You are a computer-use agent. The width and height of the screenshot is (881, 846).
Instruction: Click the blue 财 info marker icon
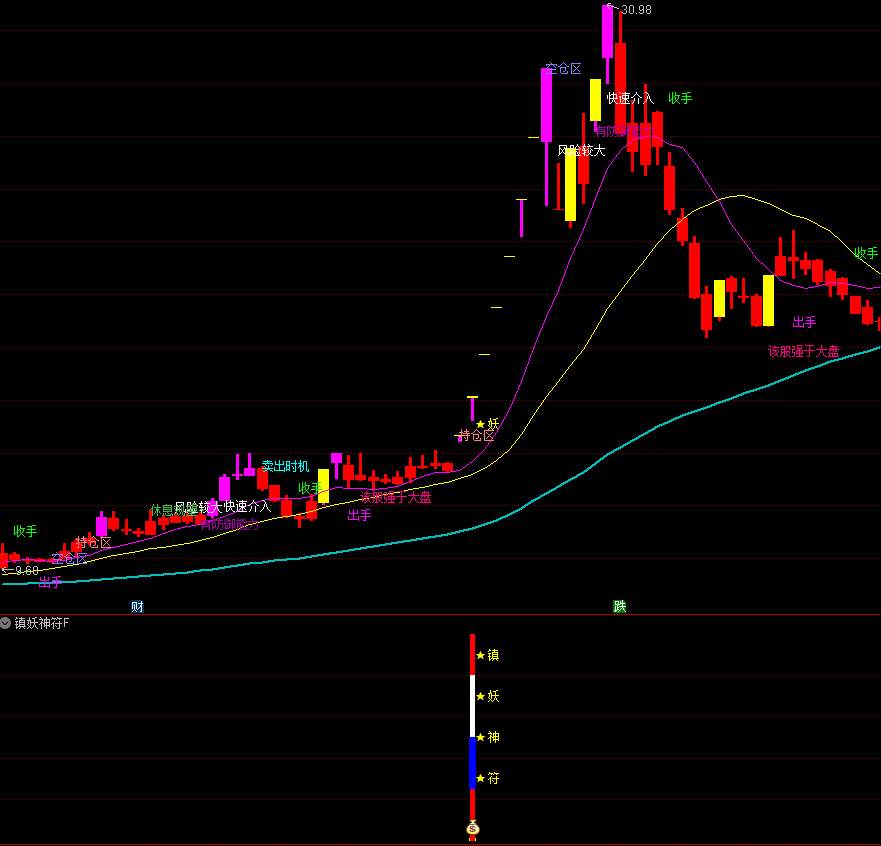coord(137,606)
